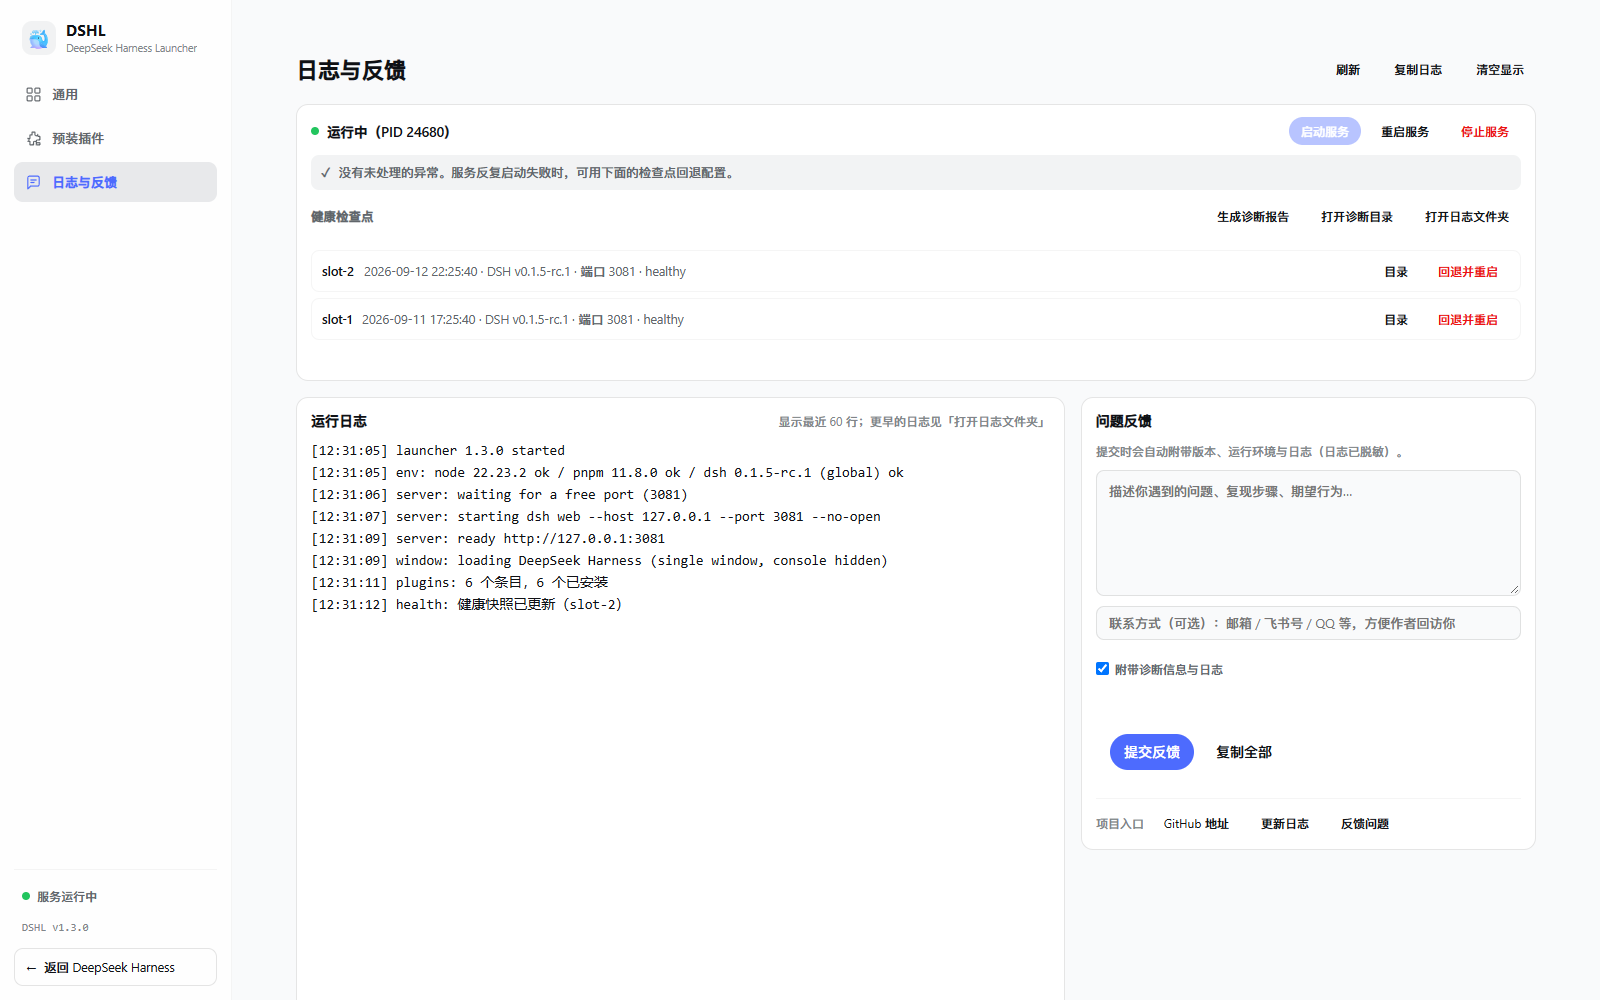1600x1000 pixels.
Task: Click 回退并重启 for slot-1
Action: (x=1468, y=320)
